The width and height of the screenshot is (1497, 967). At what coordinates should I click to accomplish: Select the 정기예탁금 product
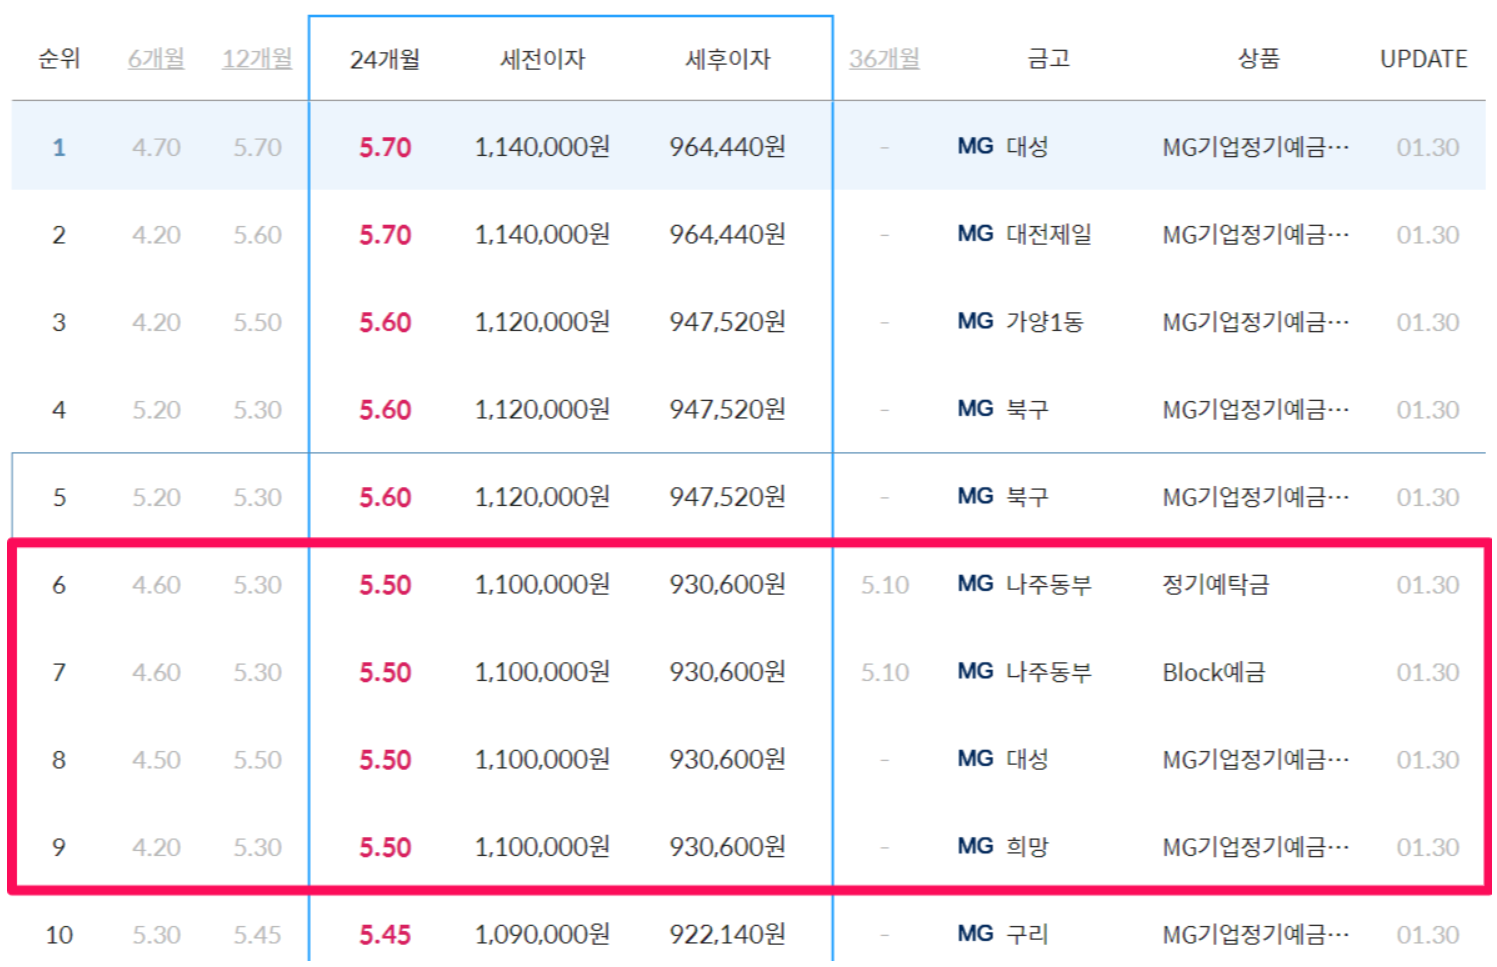tap(1216, 584)
